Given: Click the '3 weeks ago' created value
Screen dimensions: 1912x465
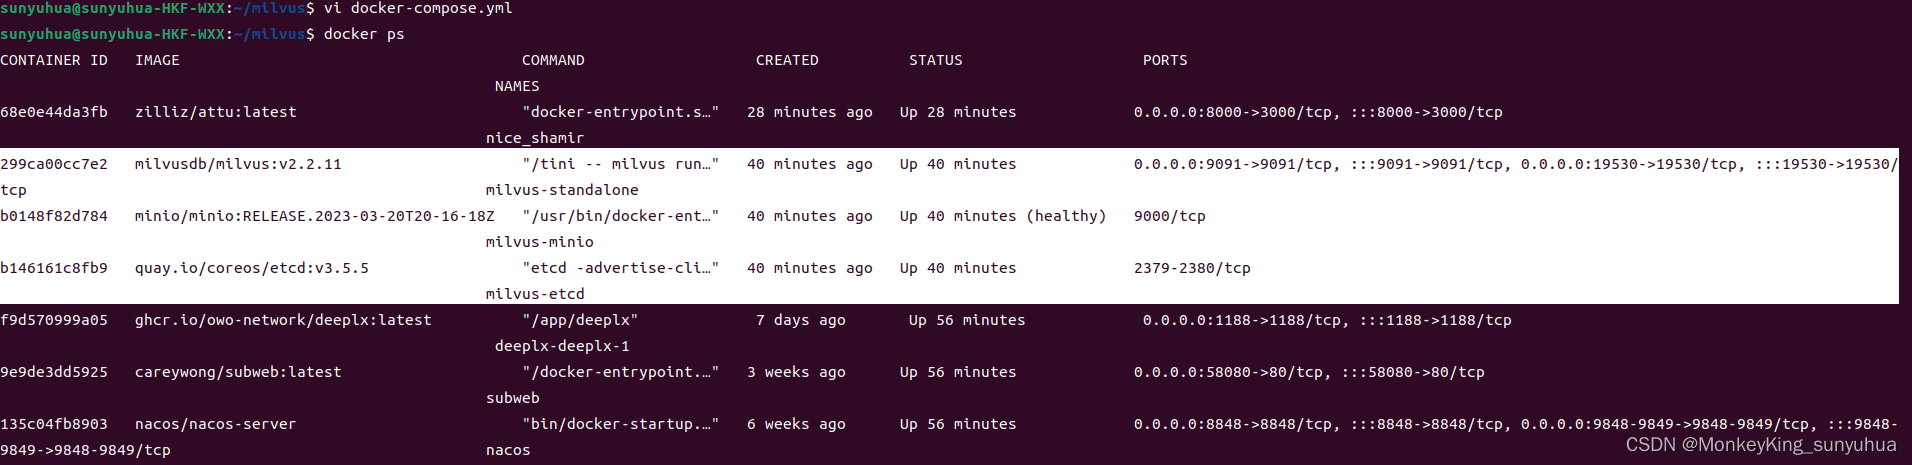Looking at the screenshot, I should tap(796, 372).
